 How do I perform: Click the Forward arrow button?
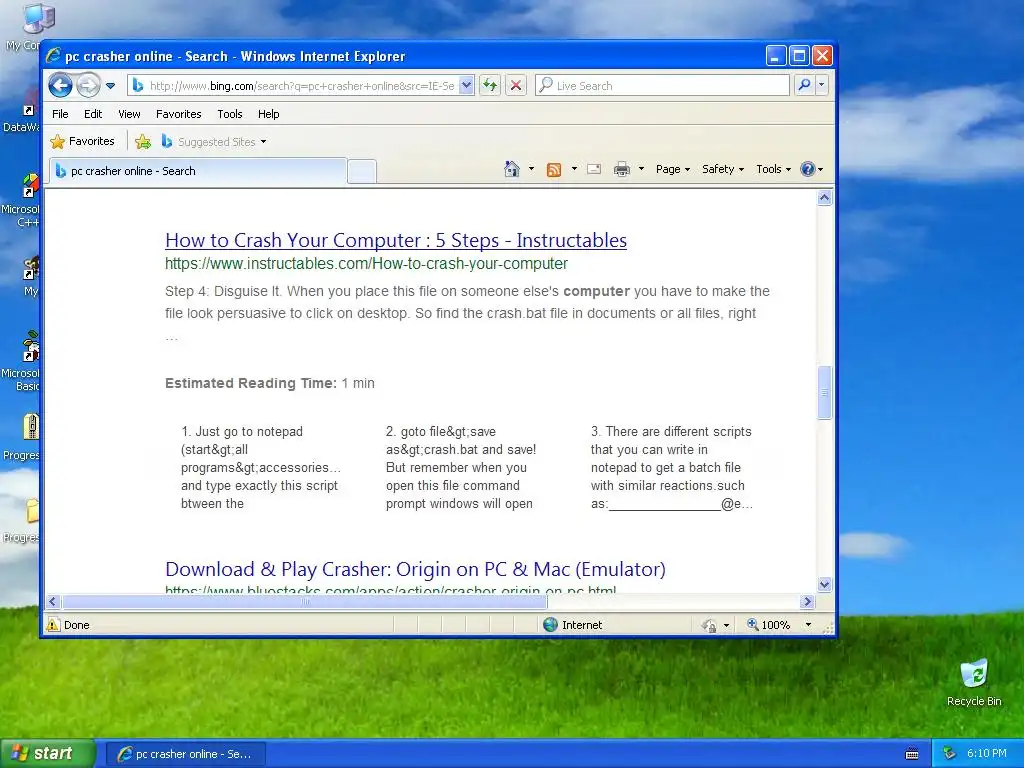pos(88,86)
